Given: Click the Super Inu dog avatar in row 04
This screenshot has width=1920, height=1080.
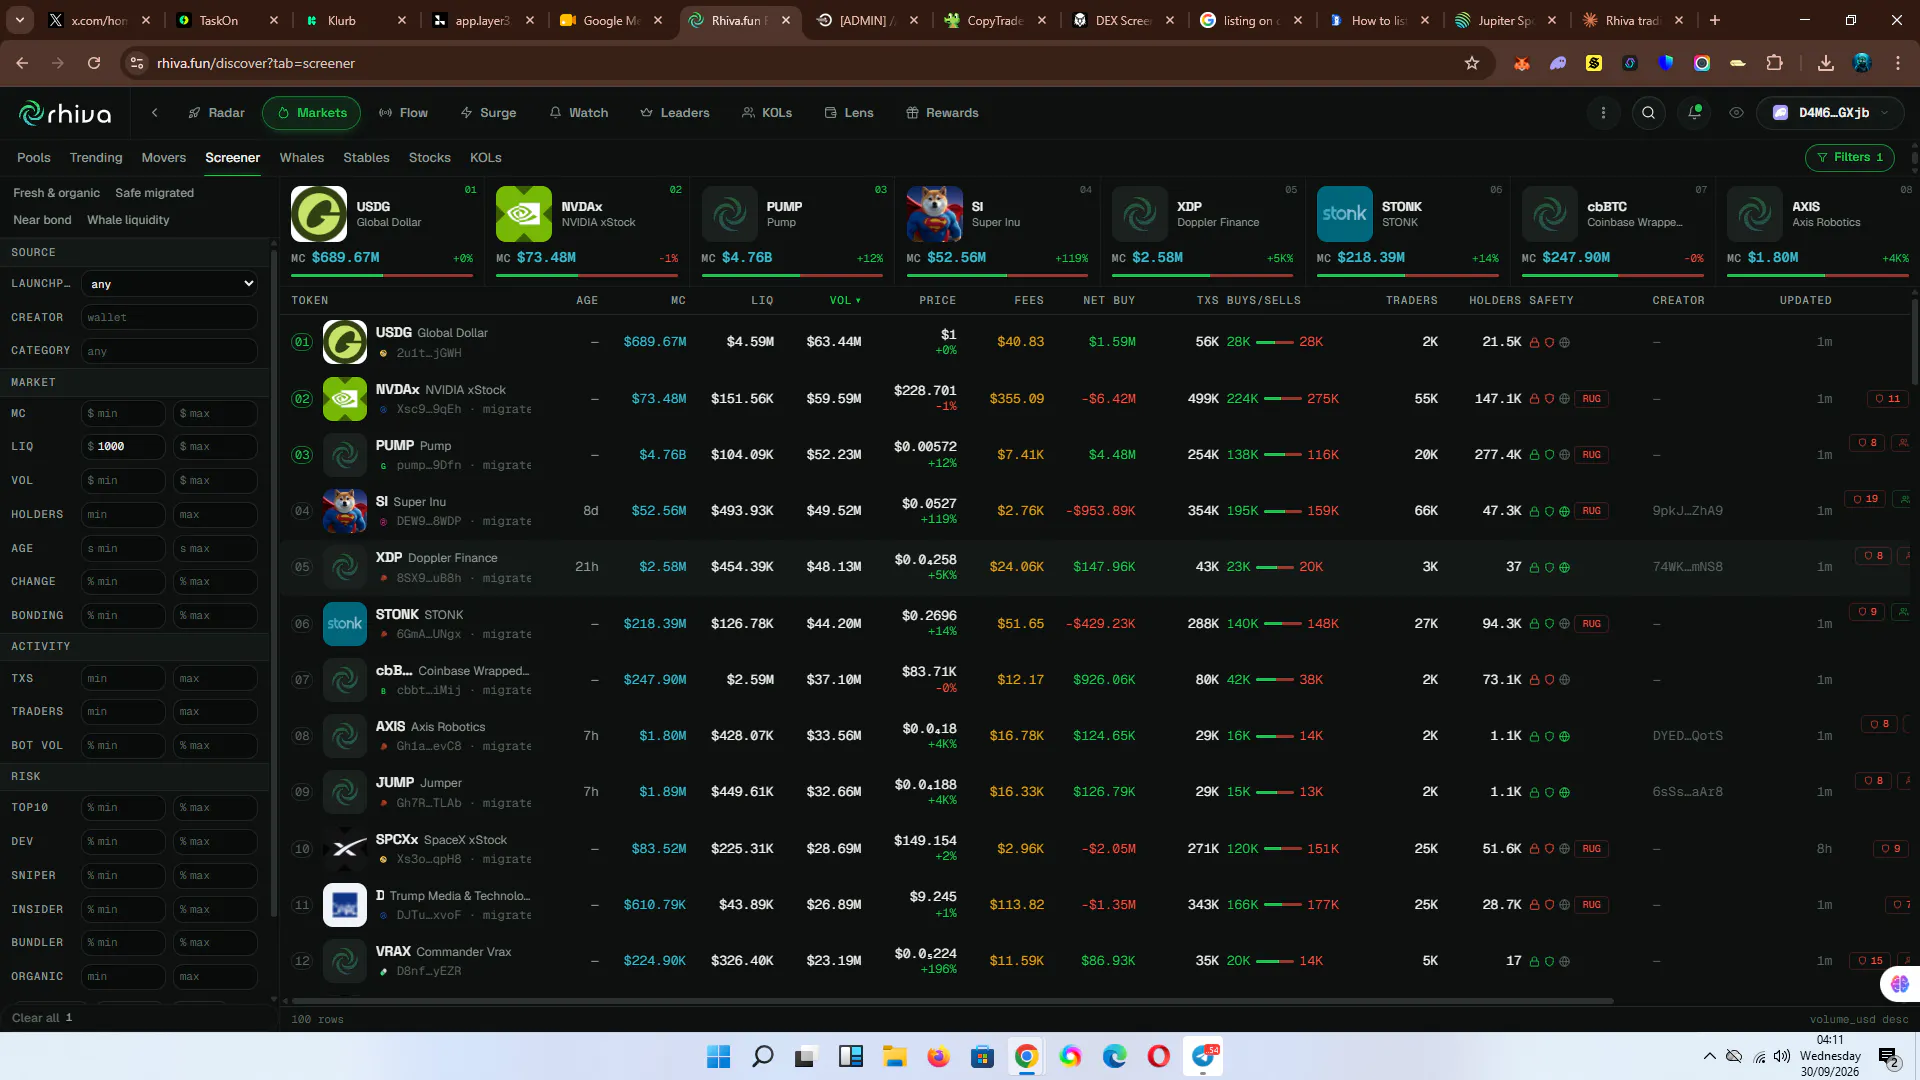Looking at the screenshot, I should pyautogui.click(x=345, y=511).
